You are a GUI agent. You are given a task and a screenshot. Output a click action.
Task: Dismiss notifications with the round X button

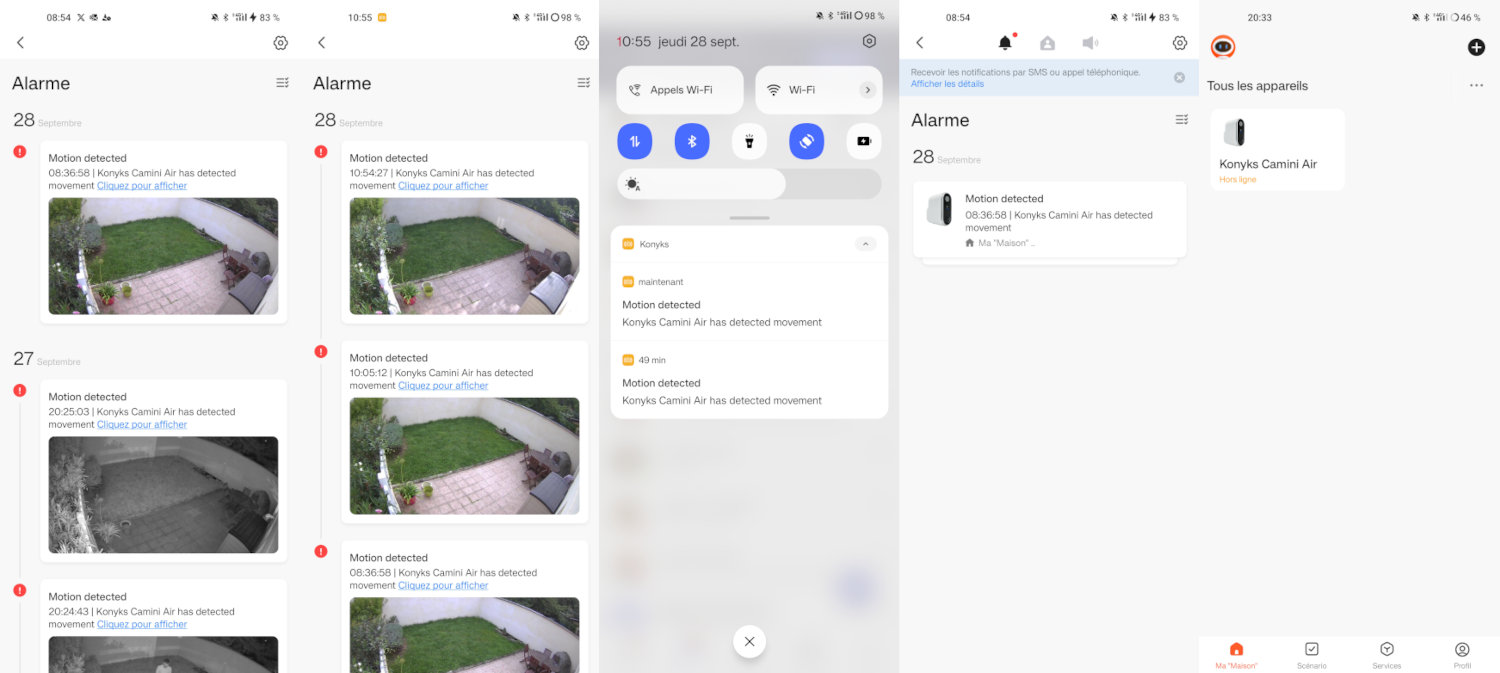749,641
